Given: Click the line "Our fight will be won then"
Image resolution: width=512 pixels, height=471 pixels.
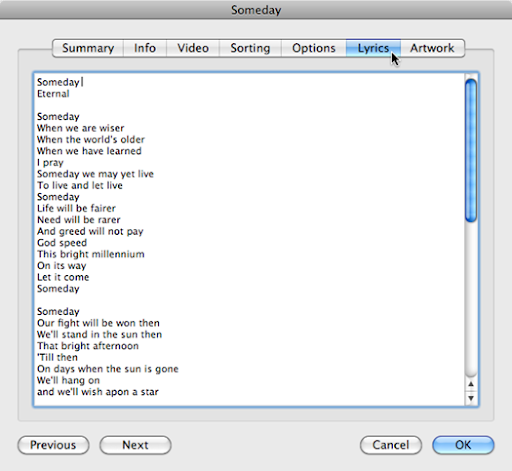Looking at the screenshot, I should (98, 323).
